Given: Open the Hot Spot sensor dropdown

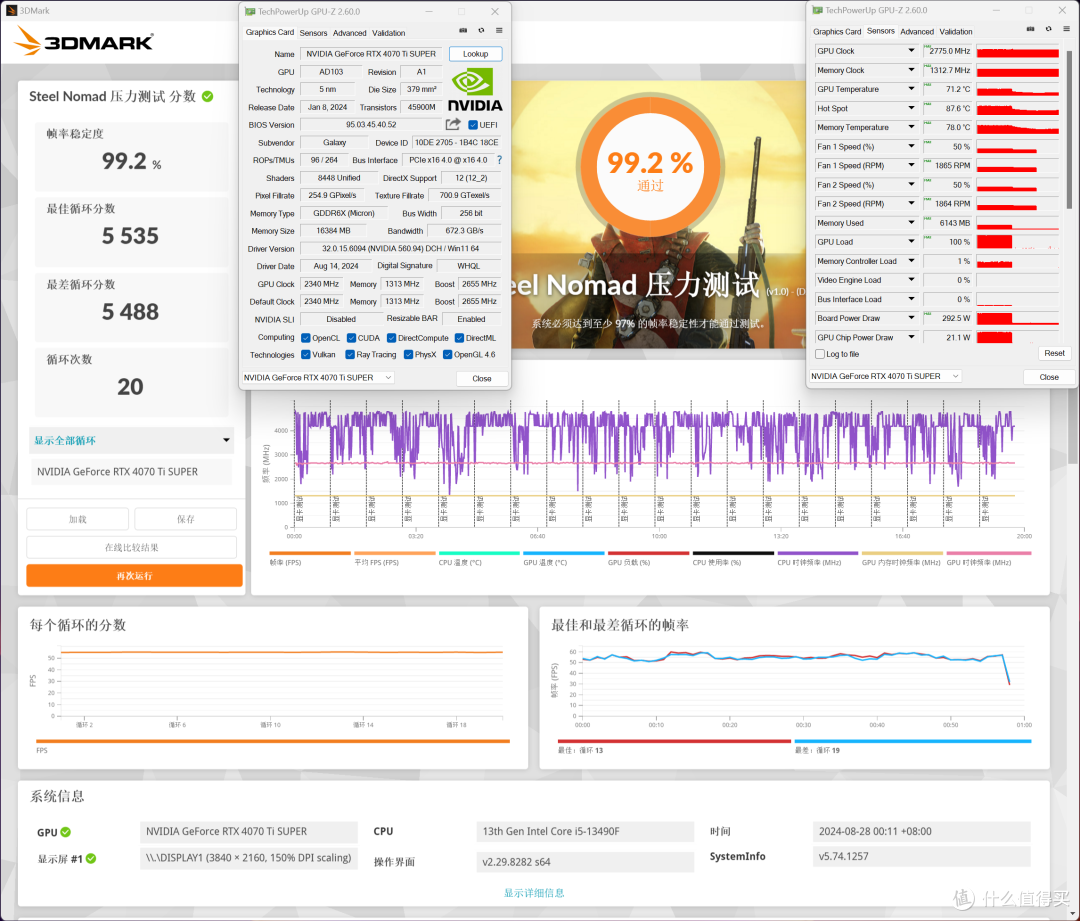Looking at the screenshot, I should (911, 108).
